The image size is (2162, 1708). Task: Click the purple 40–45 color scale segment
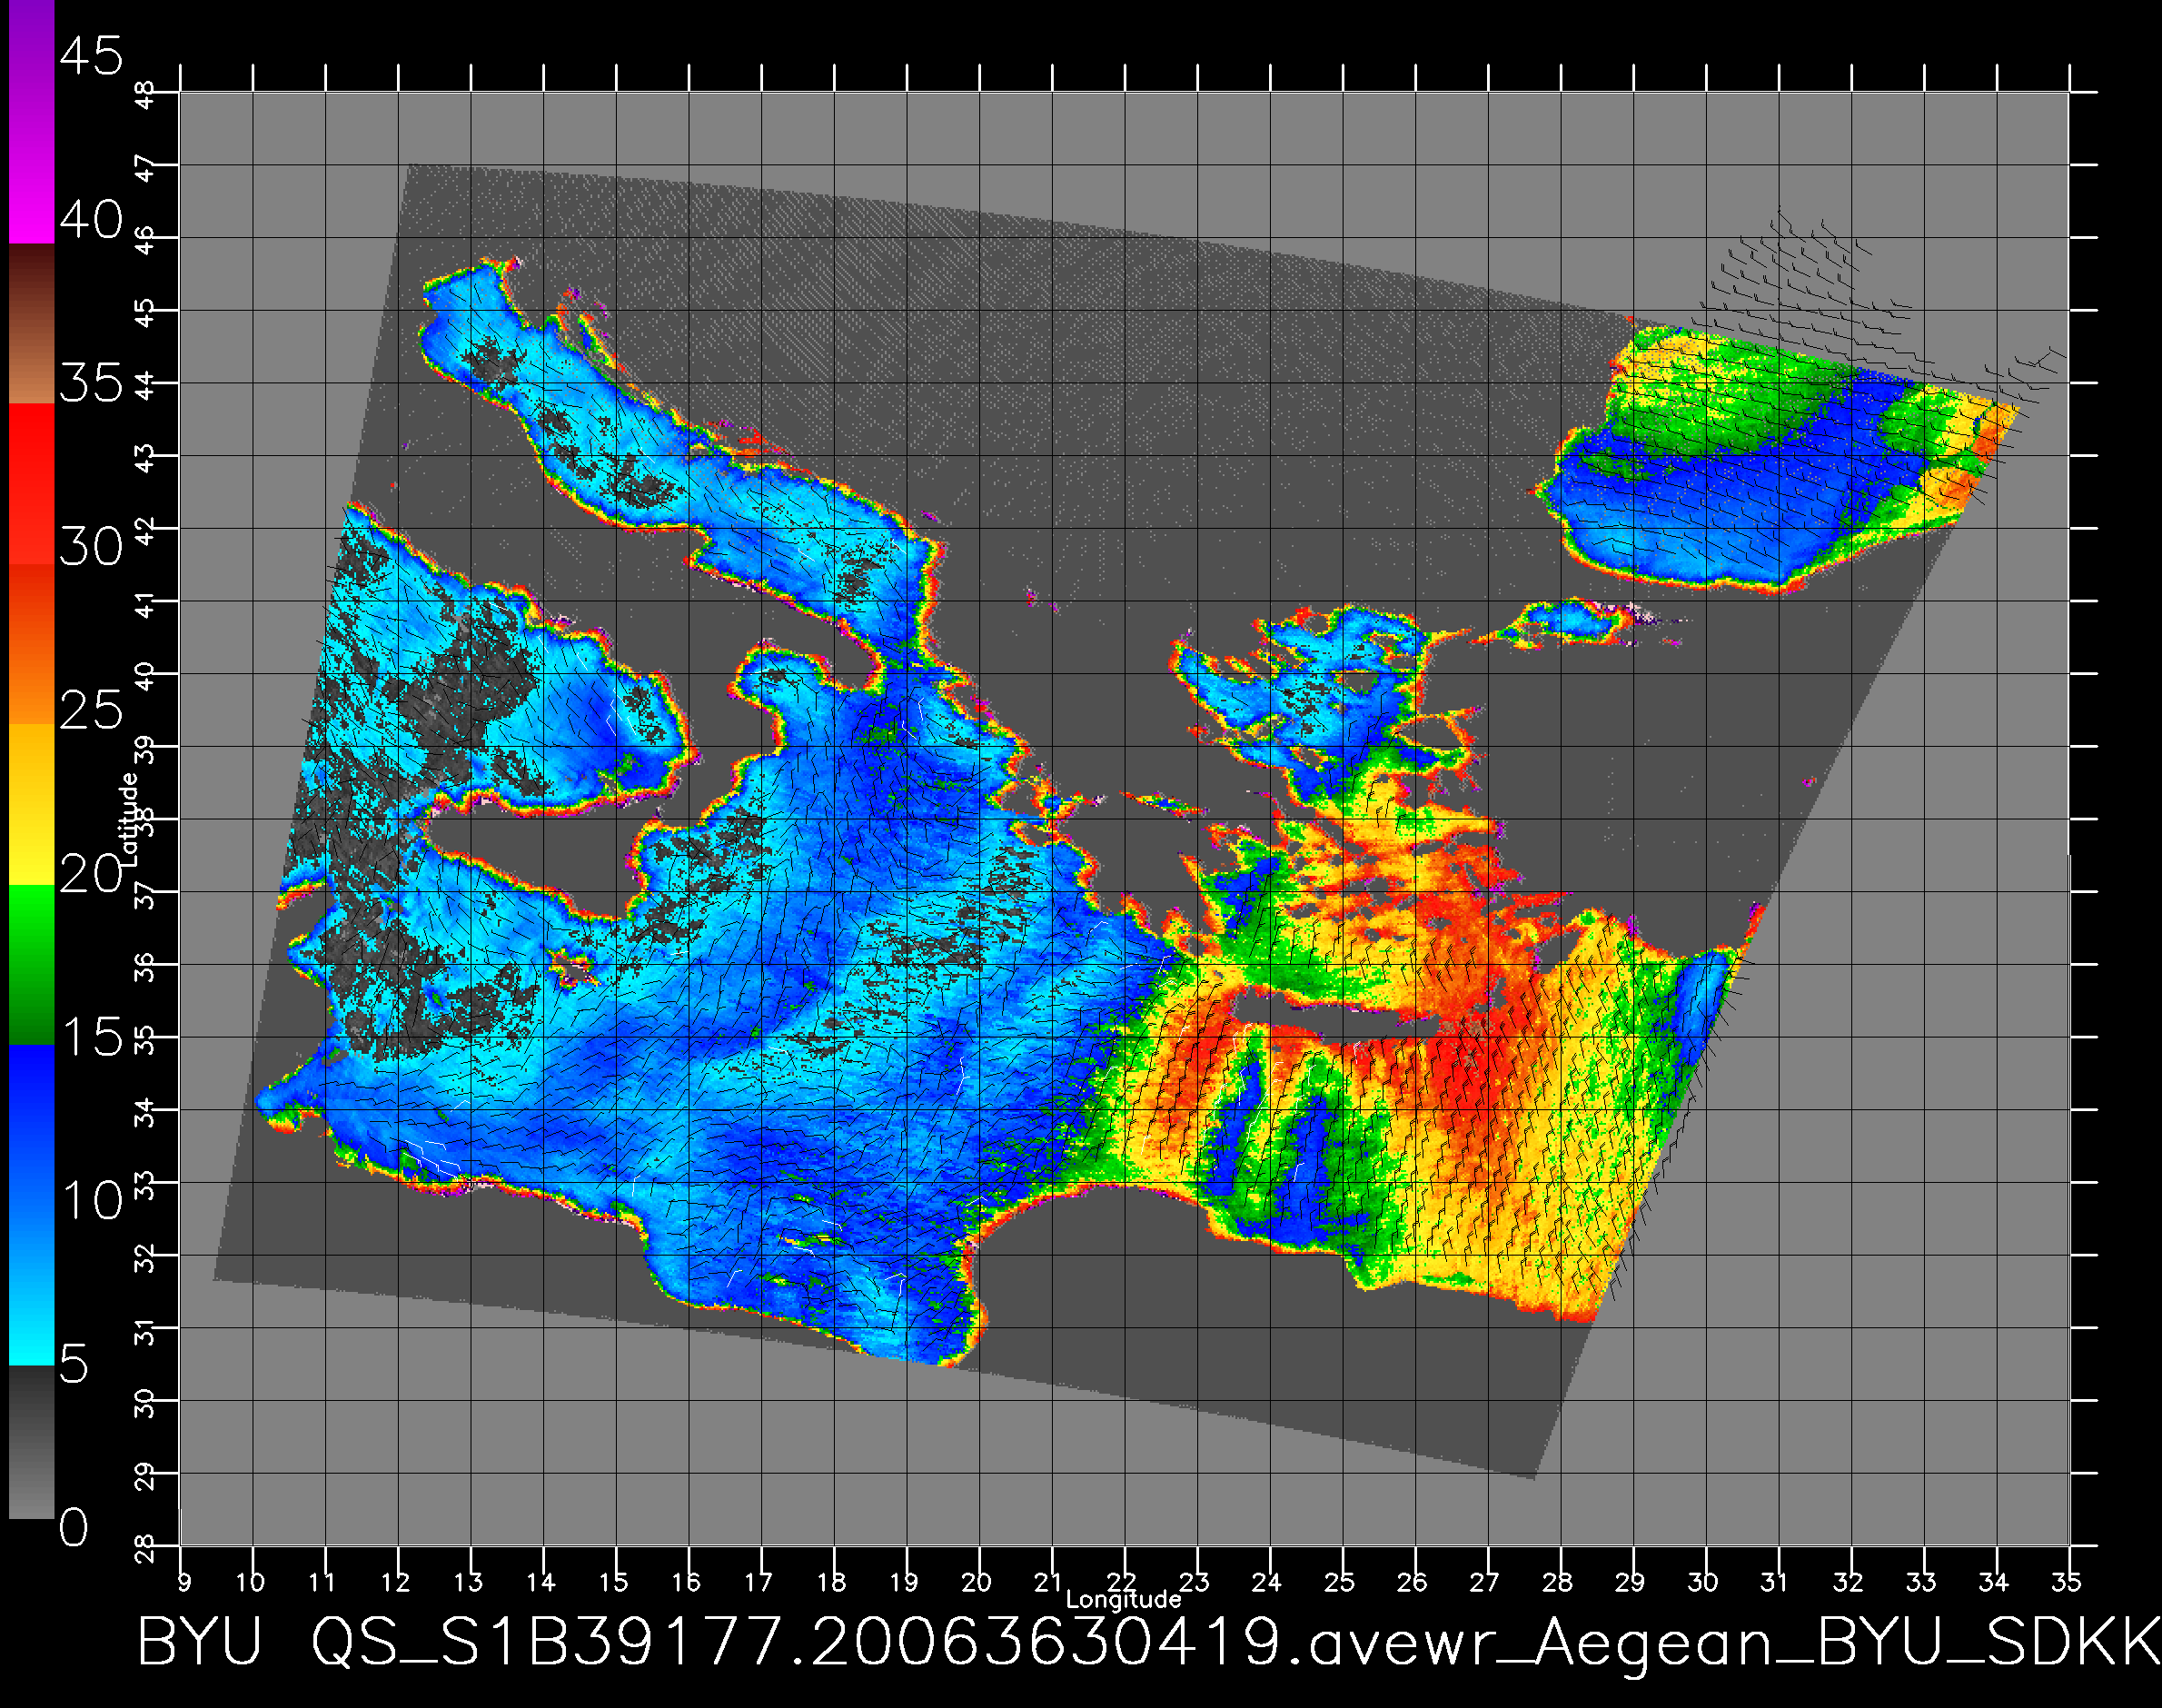[x=31, y=121]
